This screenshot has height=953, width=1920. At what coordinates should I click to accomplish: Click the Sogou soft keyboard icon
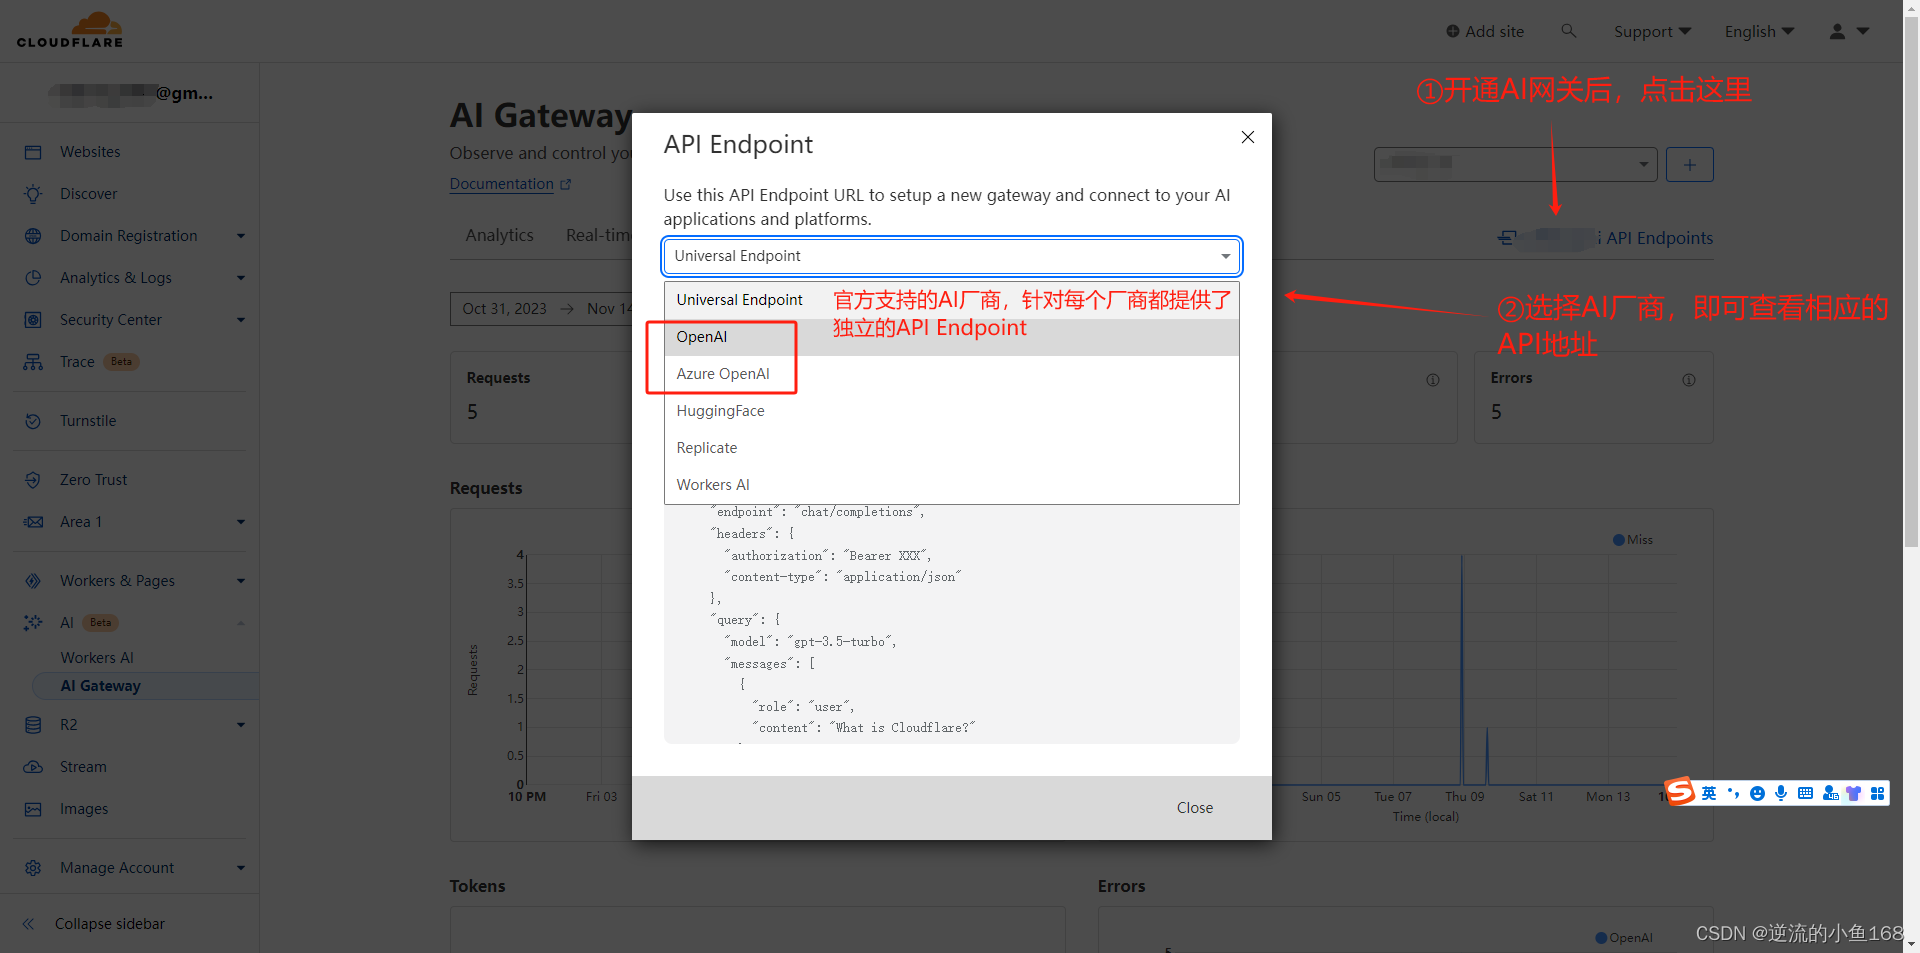pyautogui.click(x=1805, y=793)
